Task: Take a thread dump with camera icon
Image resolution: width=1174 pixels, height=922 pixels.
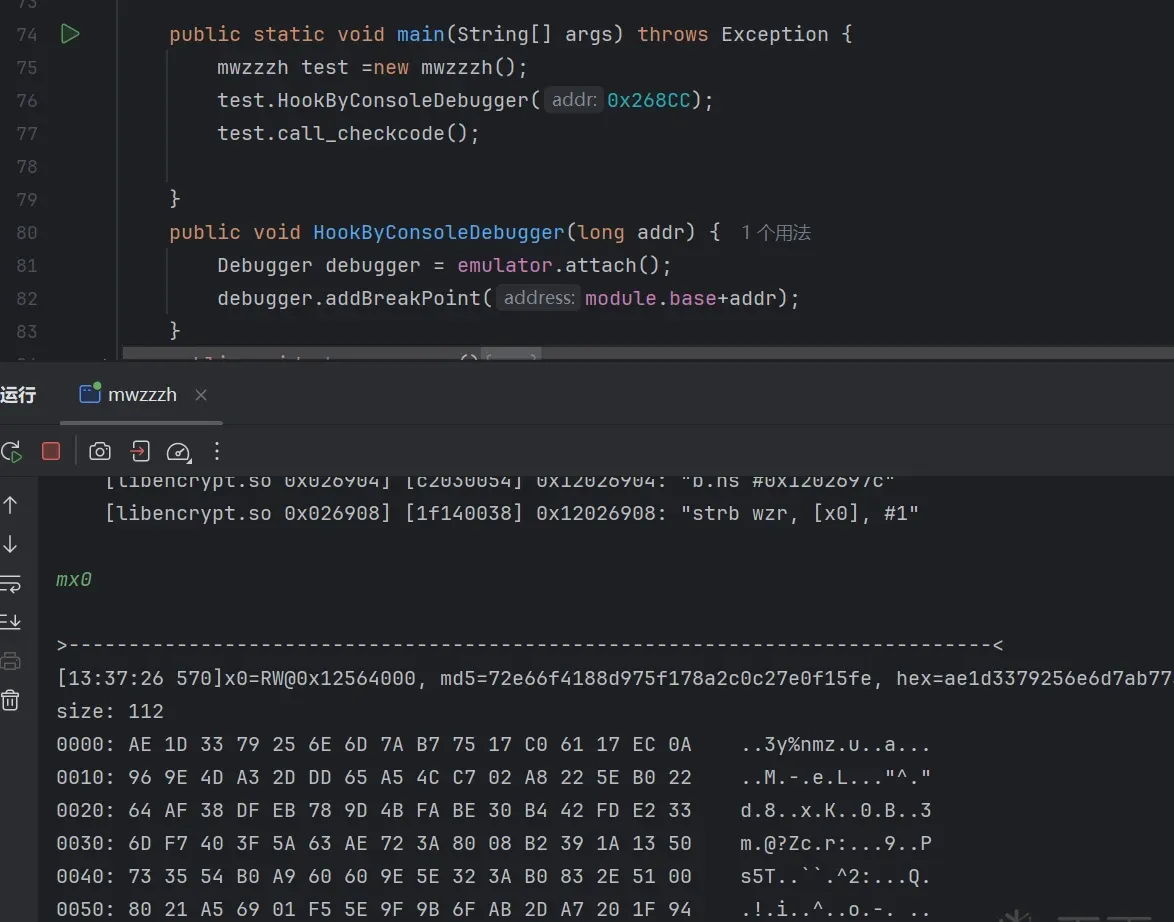Action: [x=100, y=451]
